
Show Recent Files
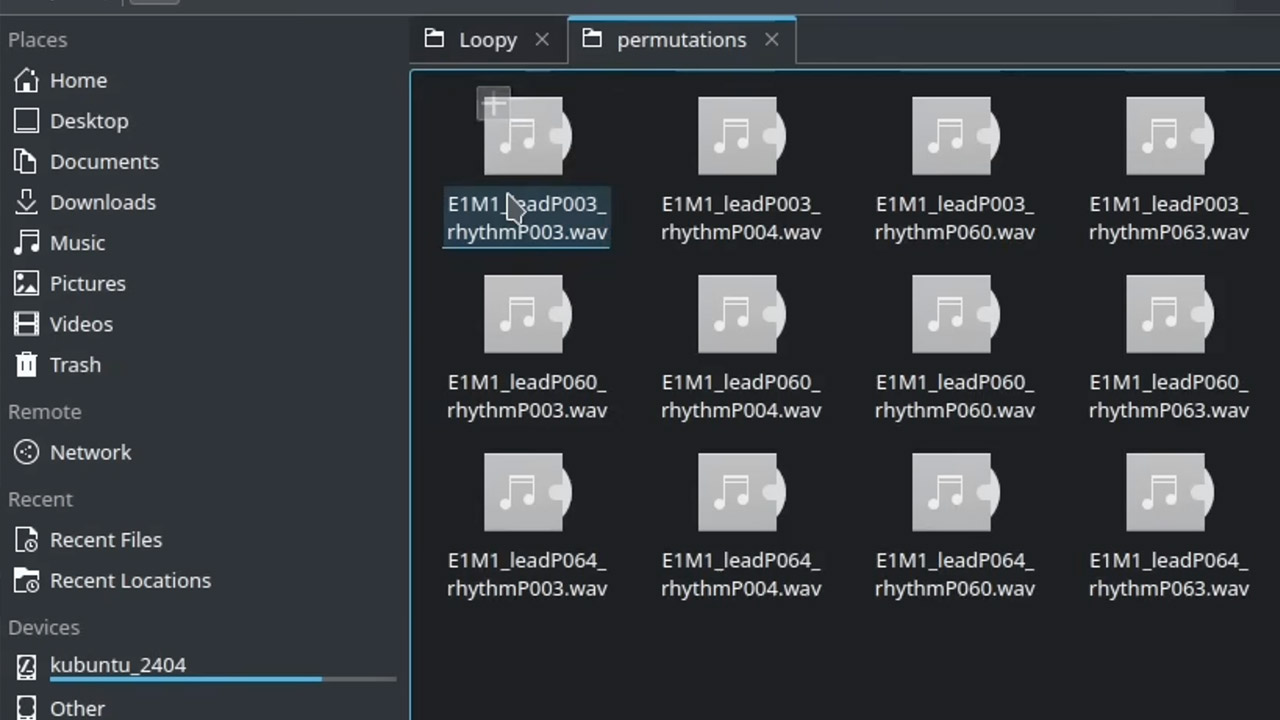(204, 540)
